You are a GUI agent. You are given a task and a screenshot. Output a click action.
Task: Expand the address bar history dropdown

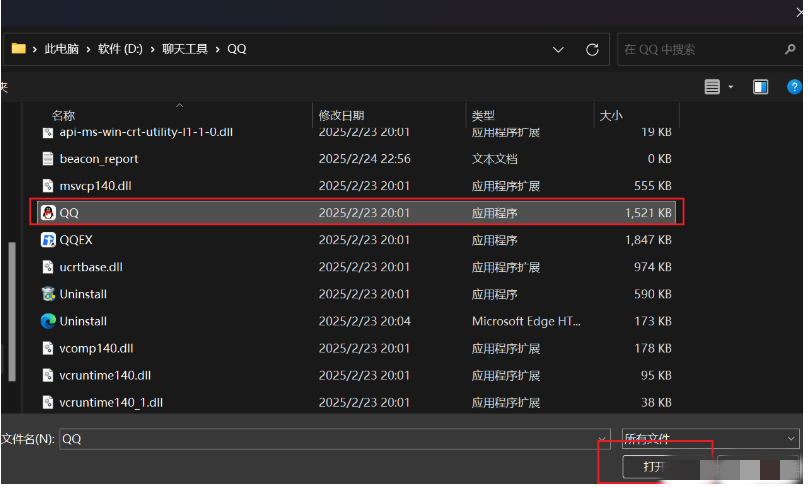pyautogui.click(x=558, y=49)
